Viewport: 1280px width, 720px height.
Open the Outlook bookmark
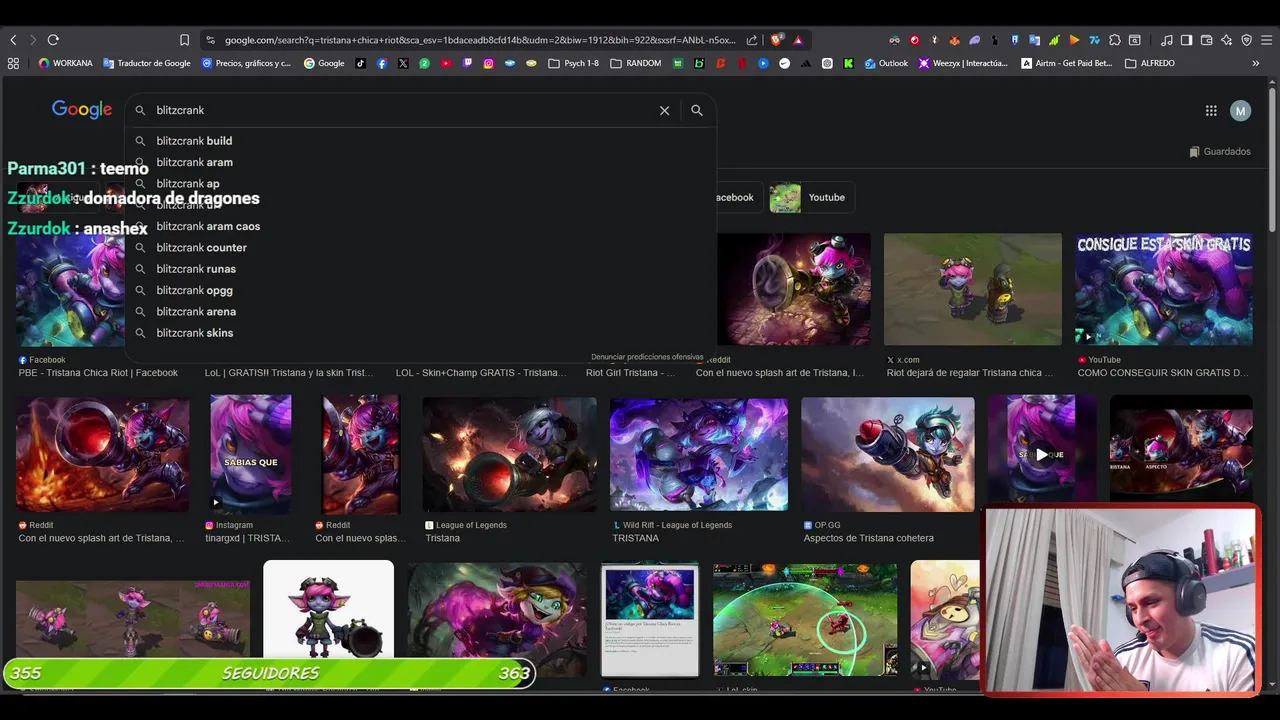(x=886, y=63)
